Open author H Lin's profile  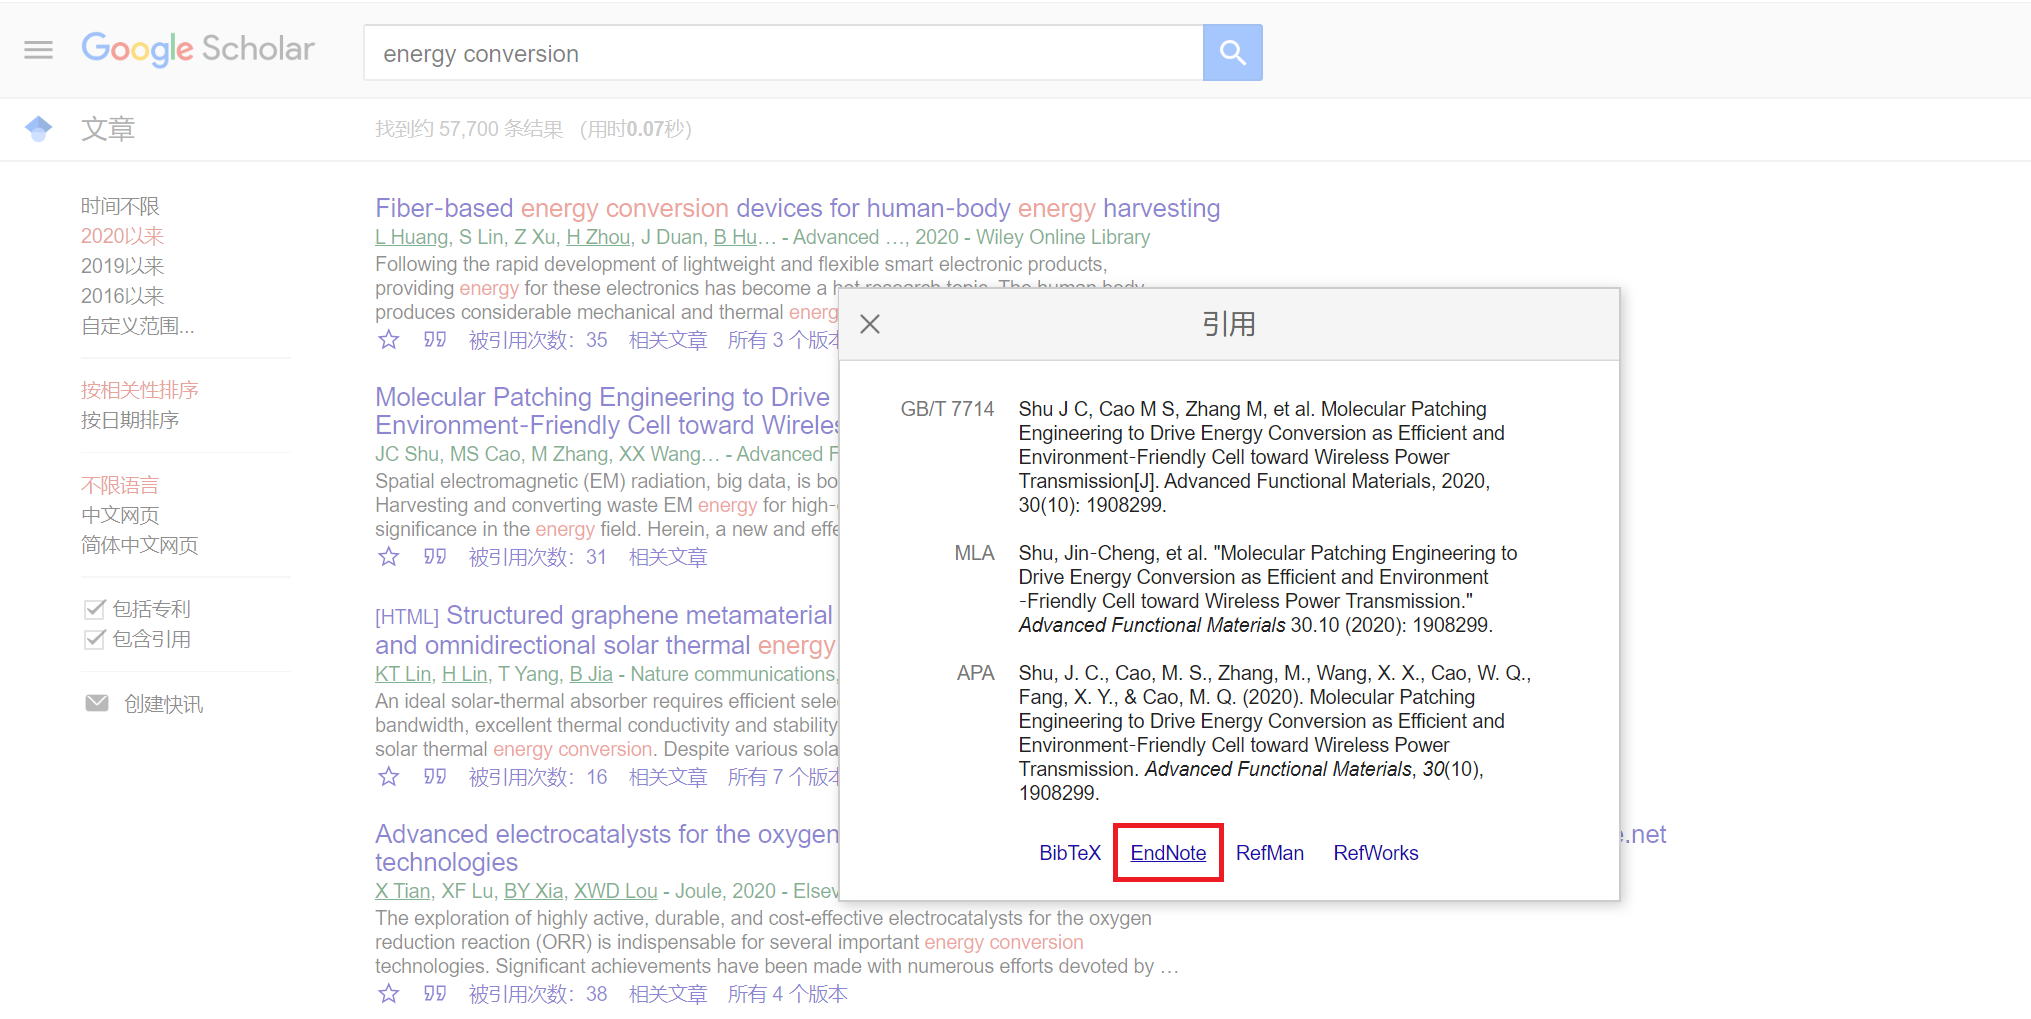(x=465, y=674)
